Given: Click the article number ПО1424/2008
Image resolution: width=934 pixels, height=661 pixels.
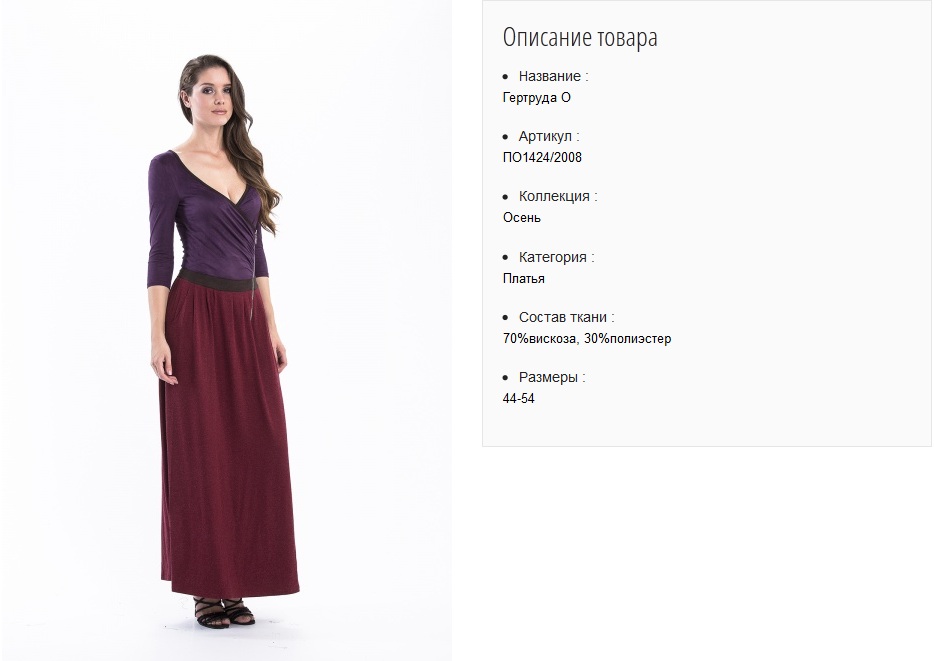Looking at the screenshot, I should point(542,158).
